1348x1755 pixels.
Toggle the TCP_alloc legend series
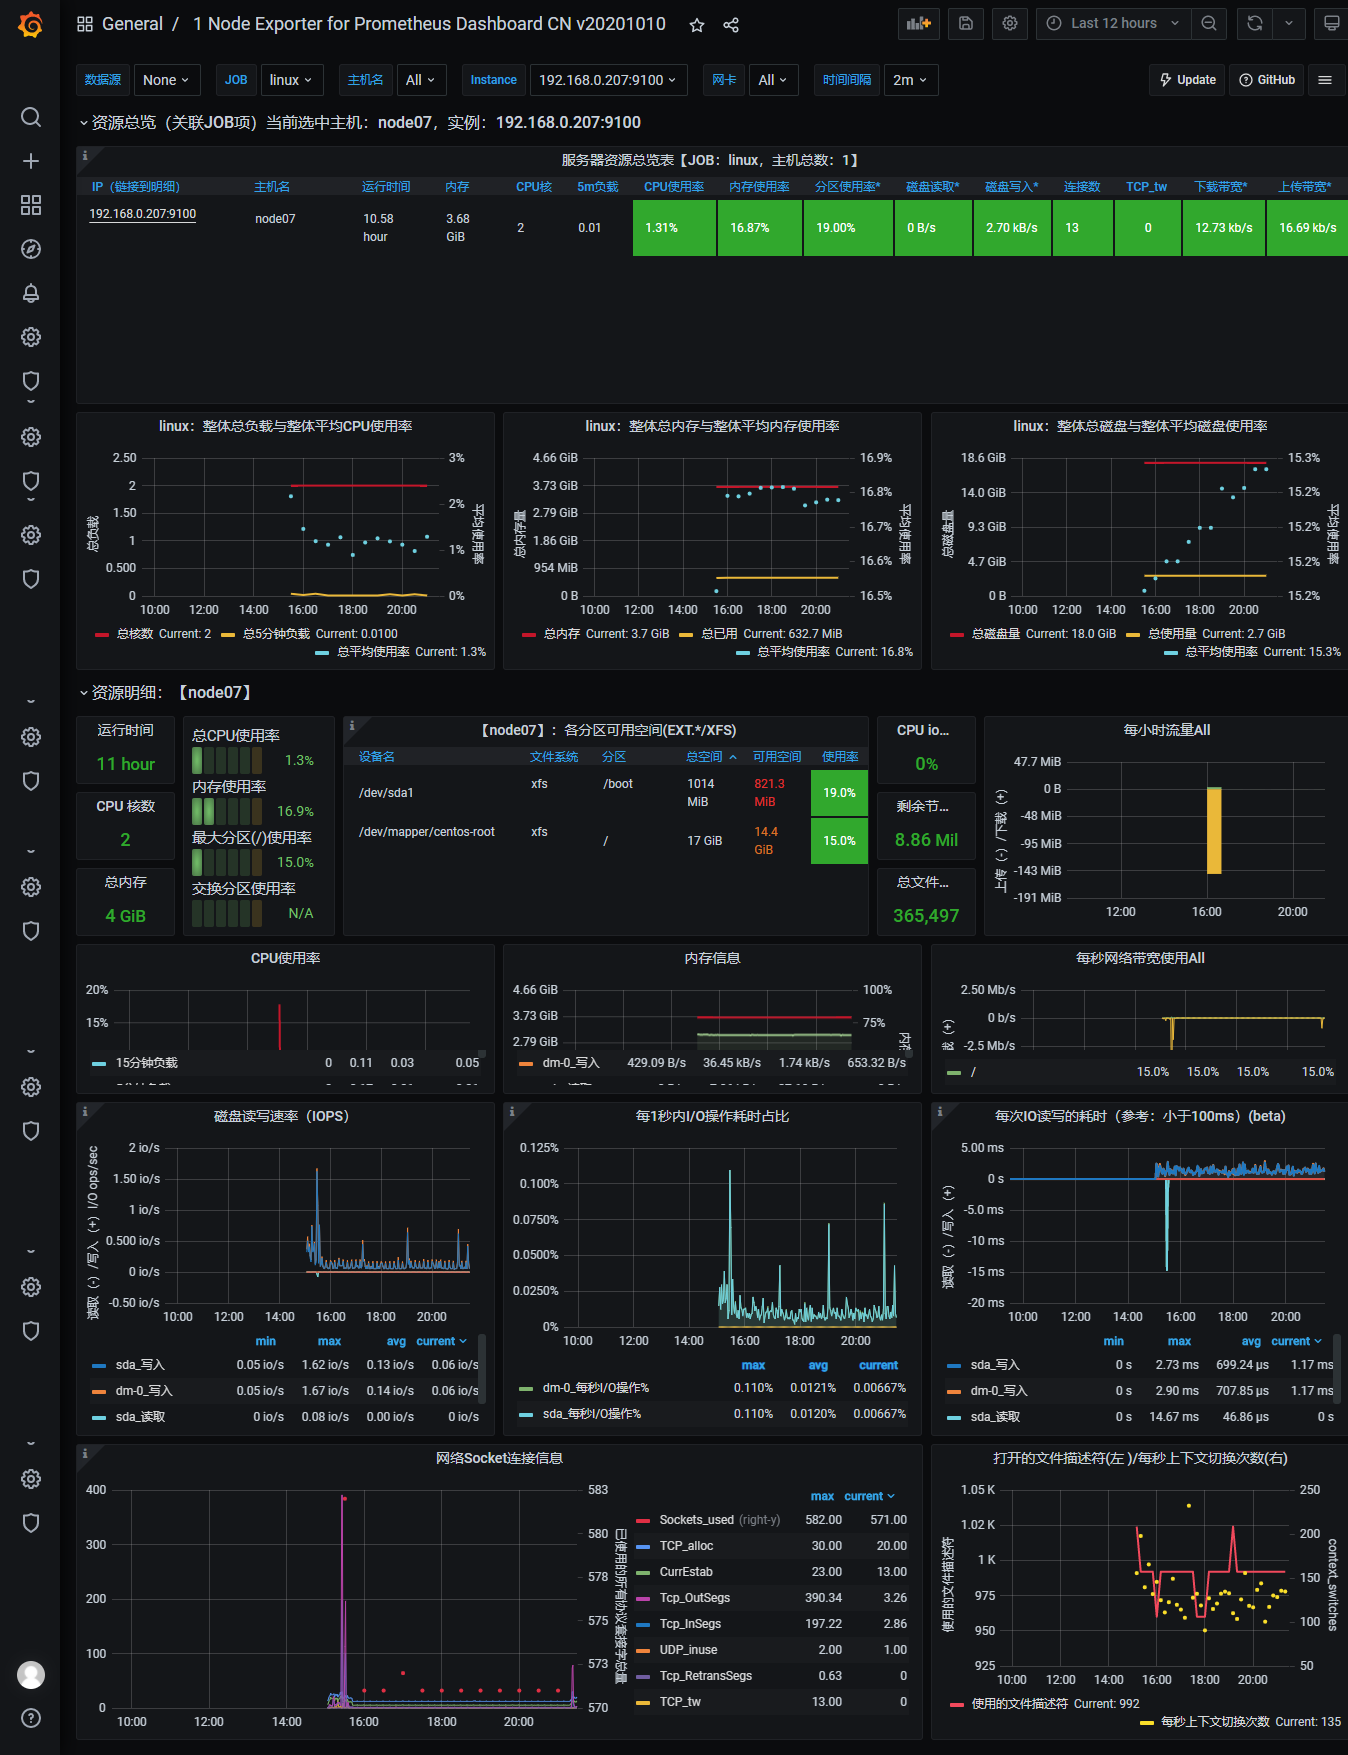(686, 1546)
